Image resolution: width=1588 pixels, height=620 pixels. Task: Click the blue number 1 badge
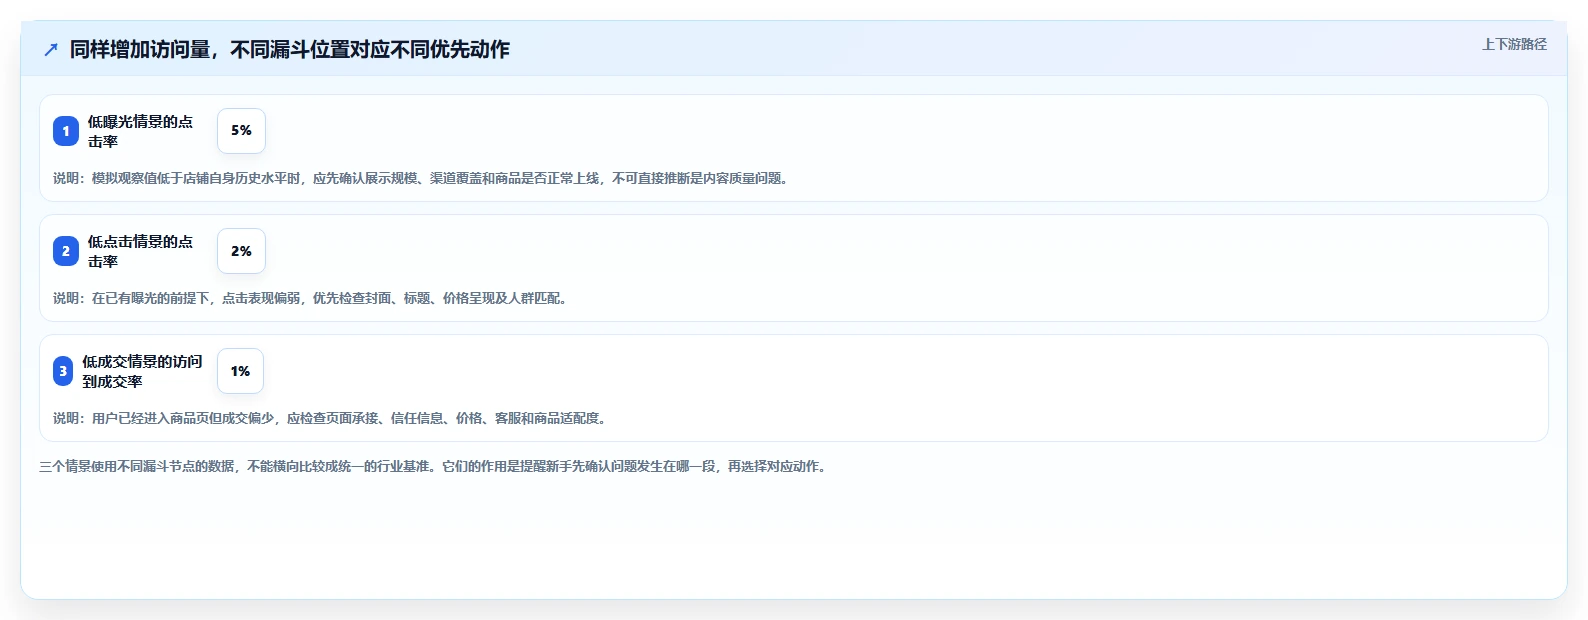(66, 131)
